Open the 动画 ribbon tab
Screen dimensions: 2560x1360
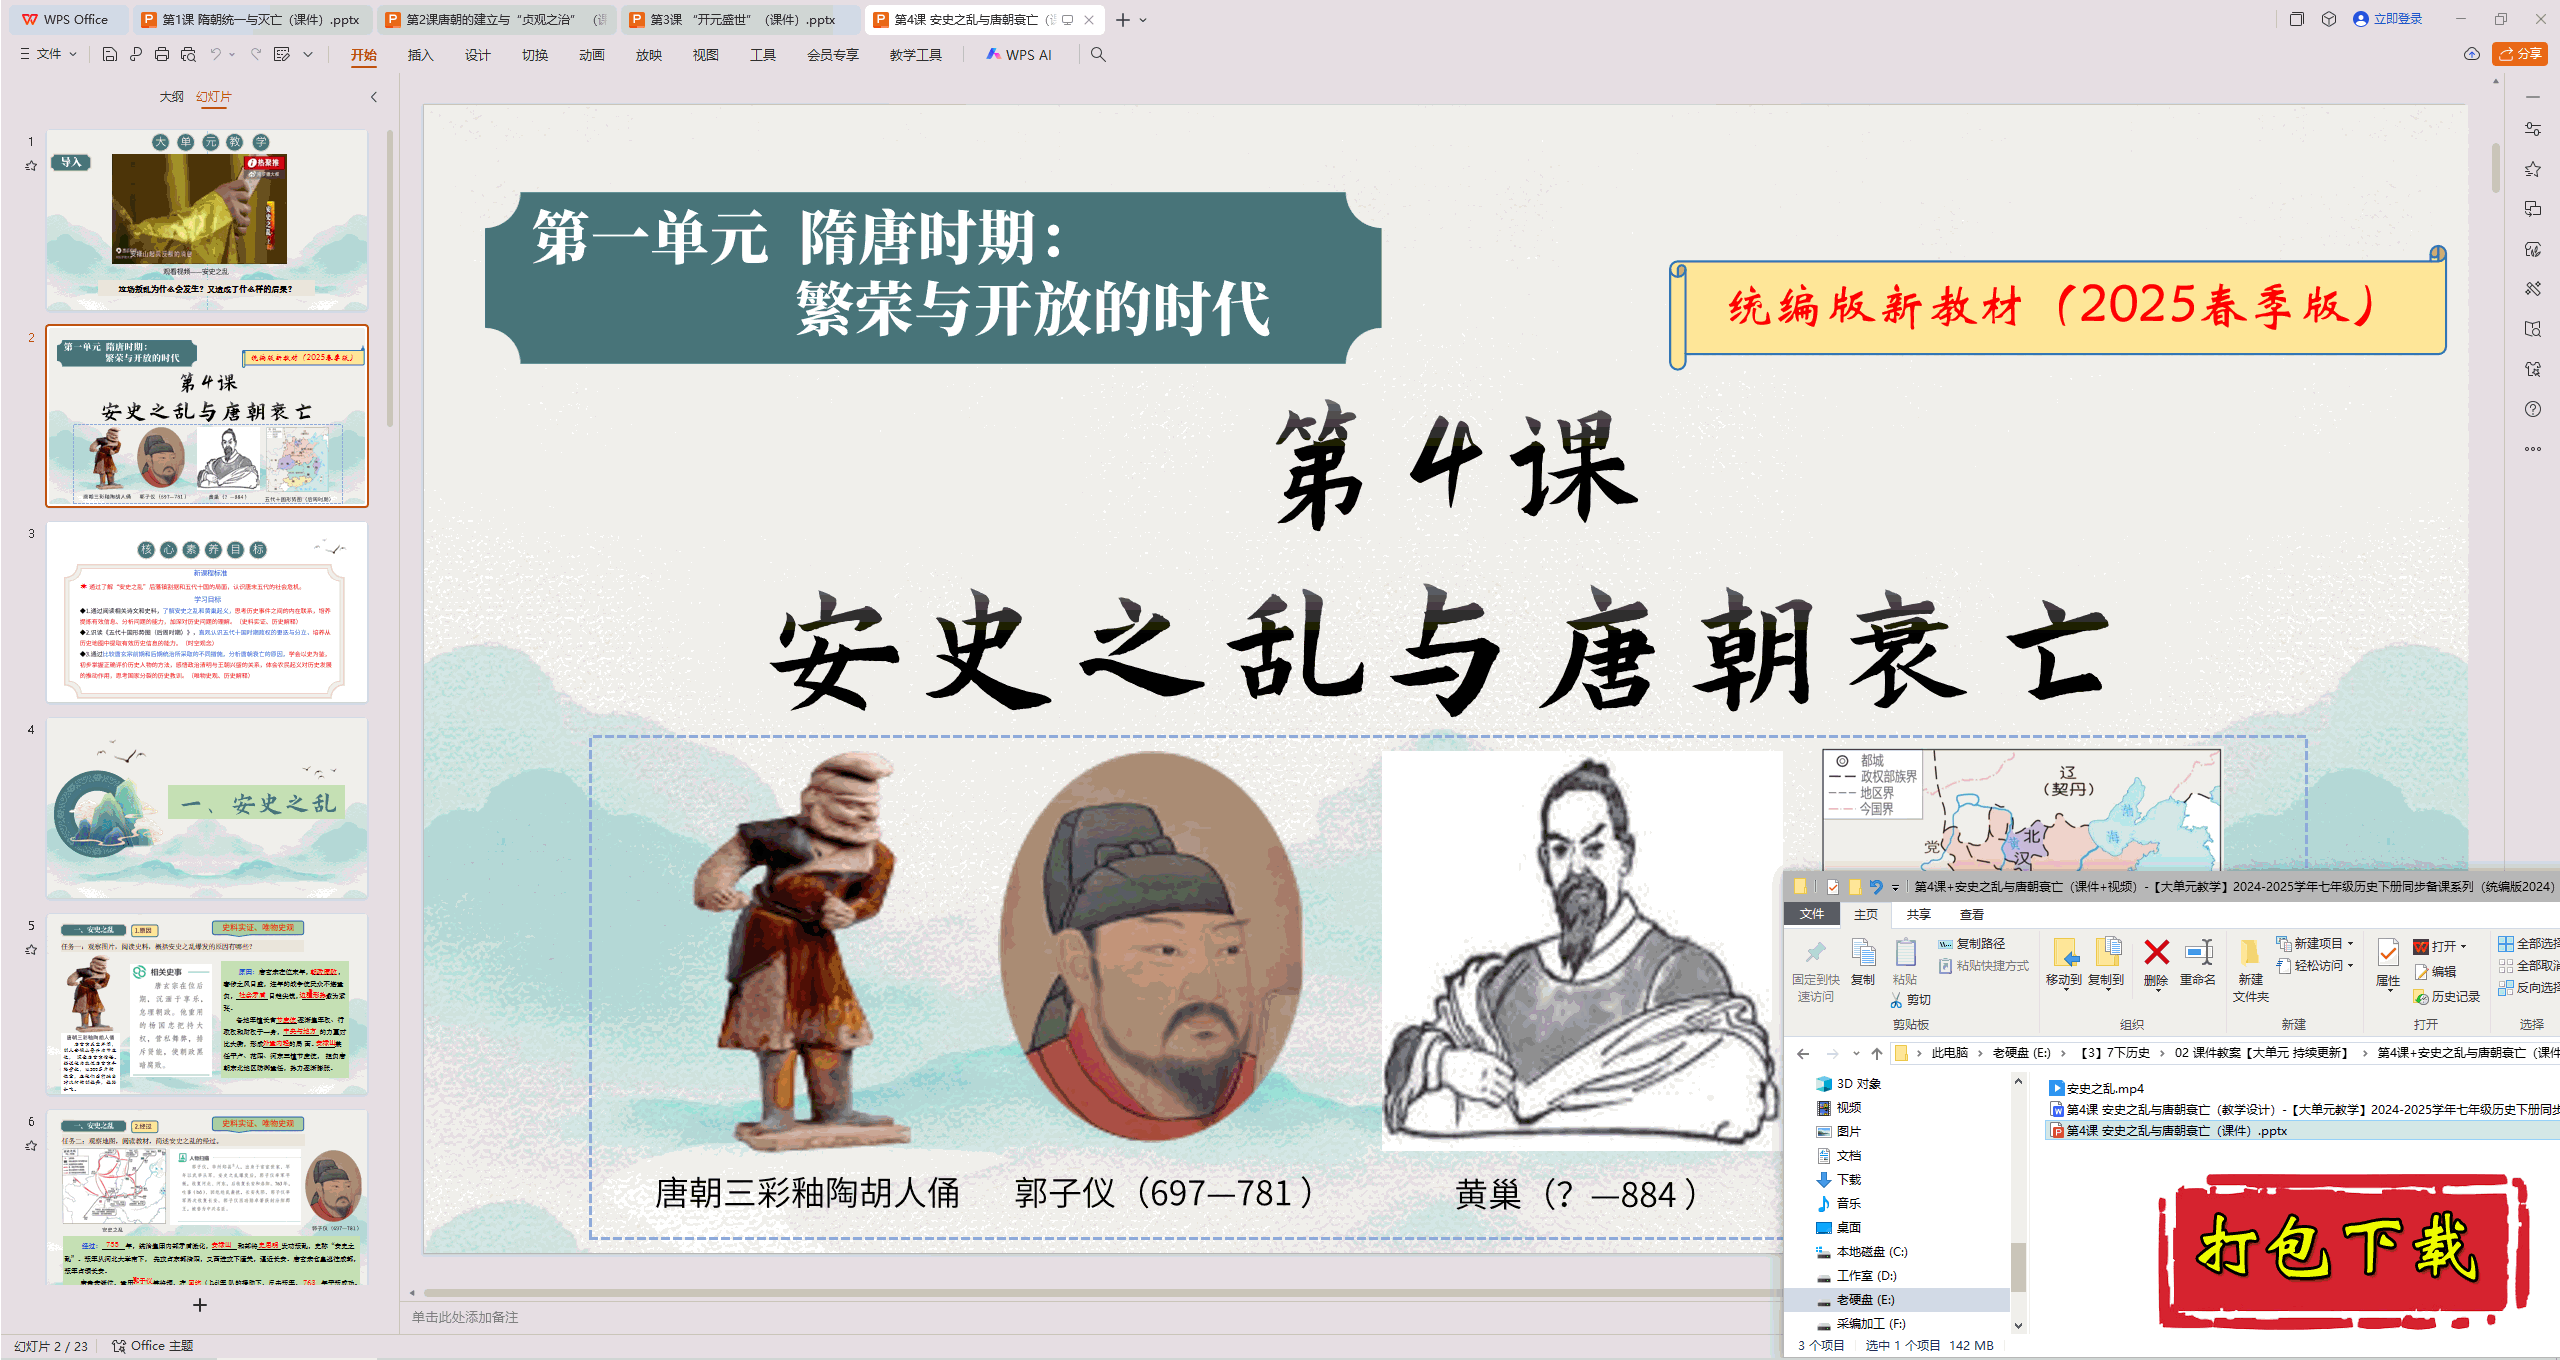(592, 55)
